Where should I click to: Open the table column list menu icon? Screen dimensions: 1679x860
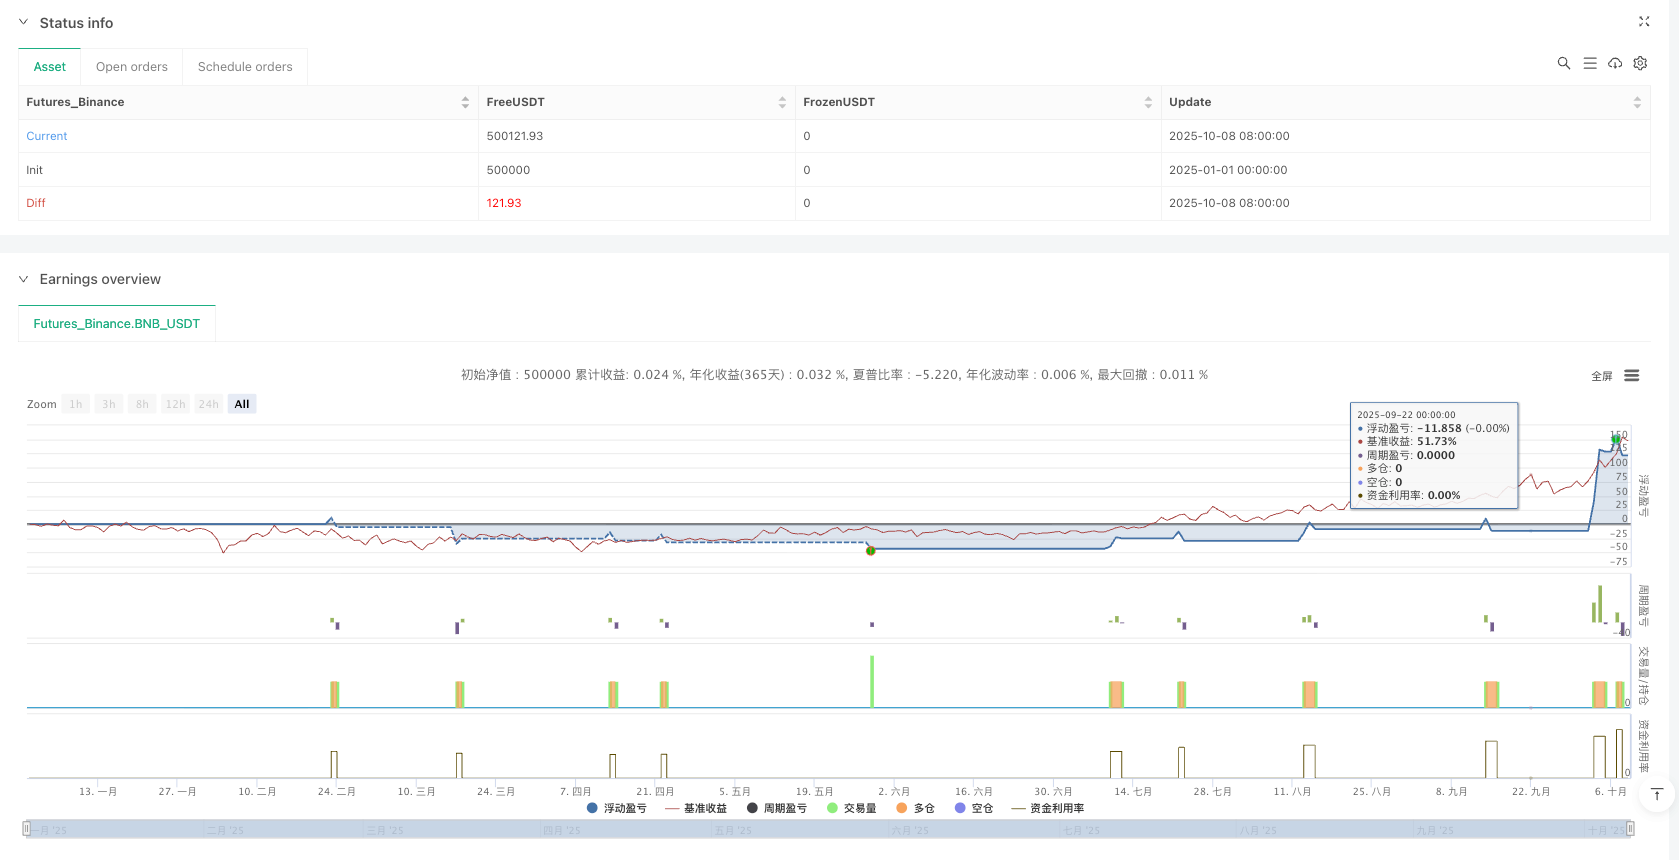pos(1590,63)
